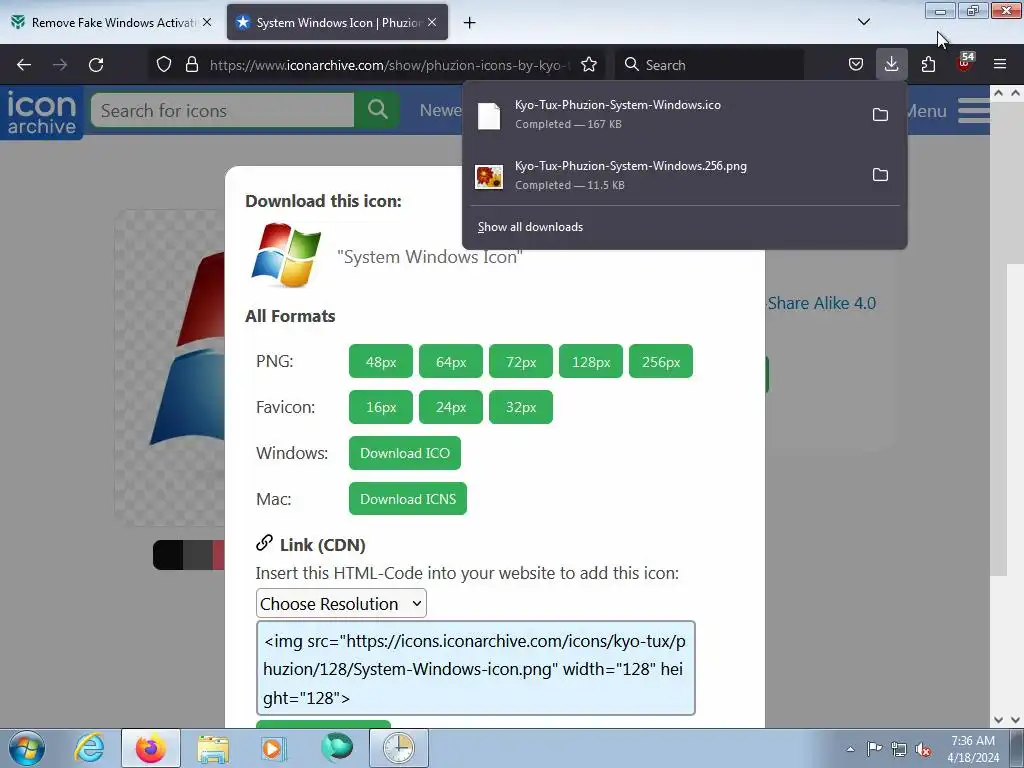Open tracking protection shield in address bar
This screenshot has height=768, width=1024.
164,65
